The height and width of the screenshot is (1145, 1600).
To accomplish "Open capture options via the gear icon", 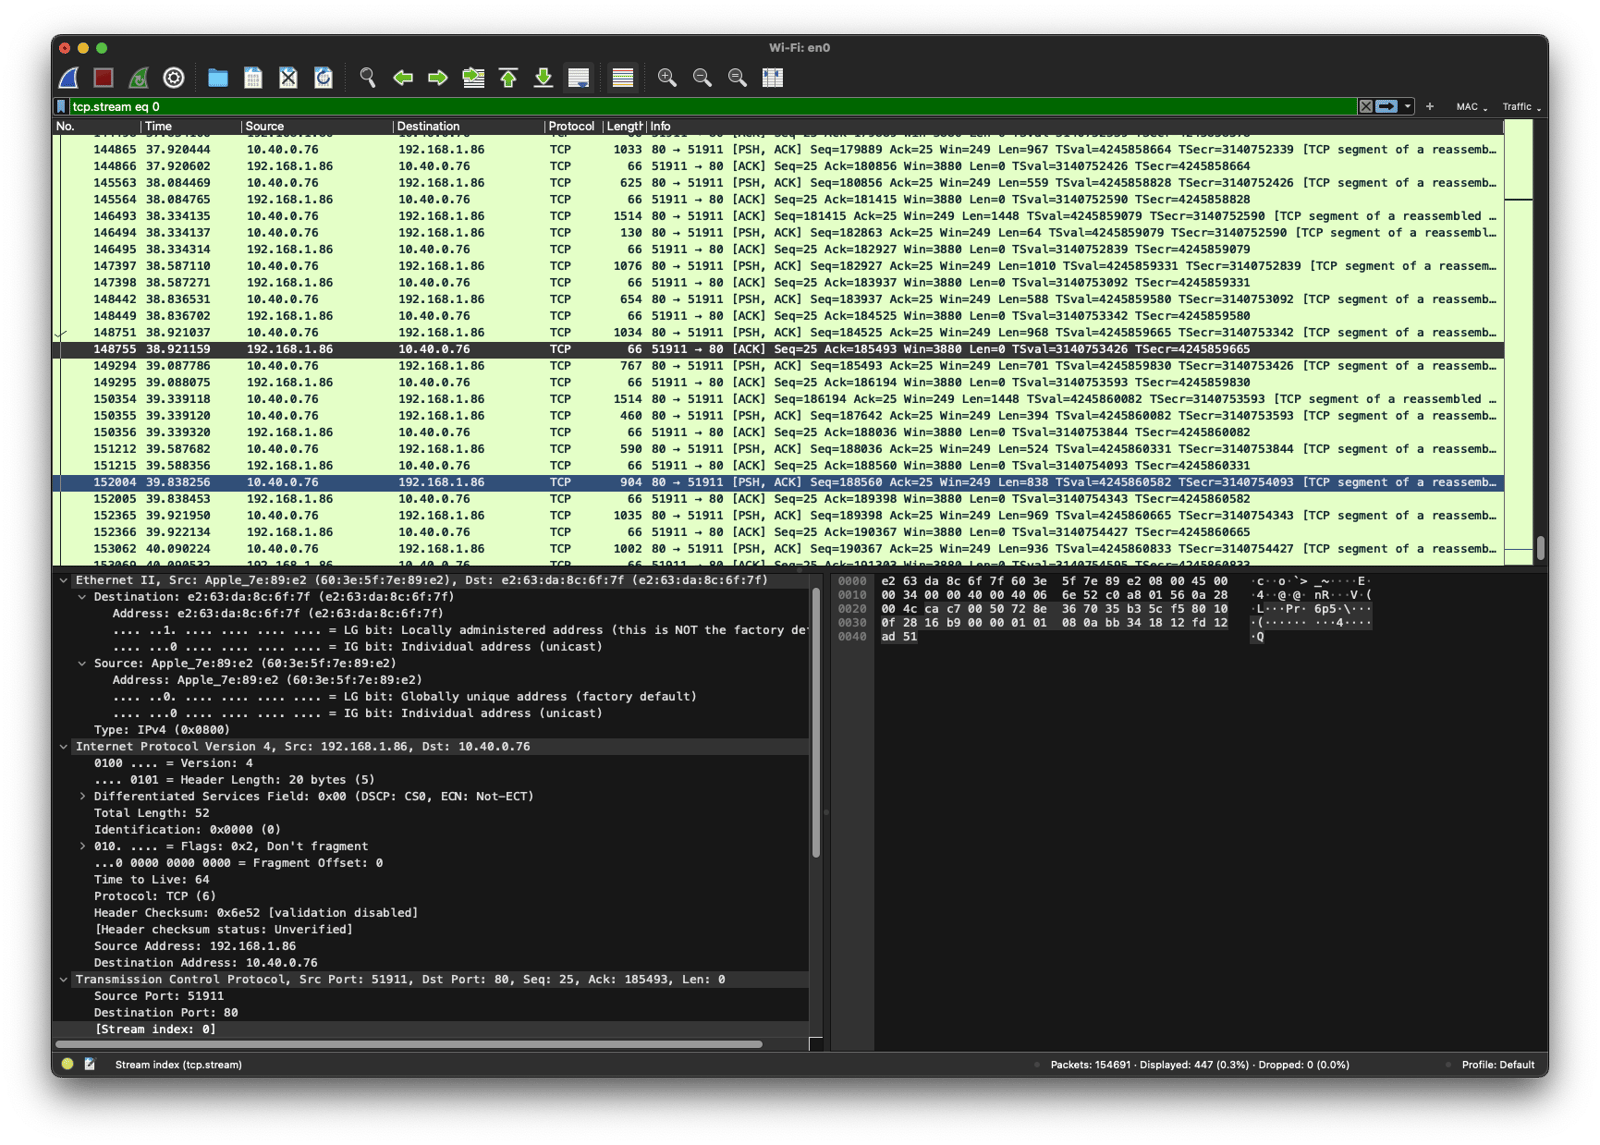I will 173,77.
